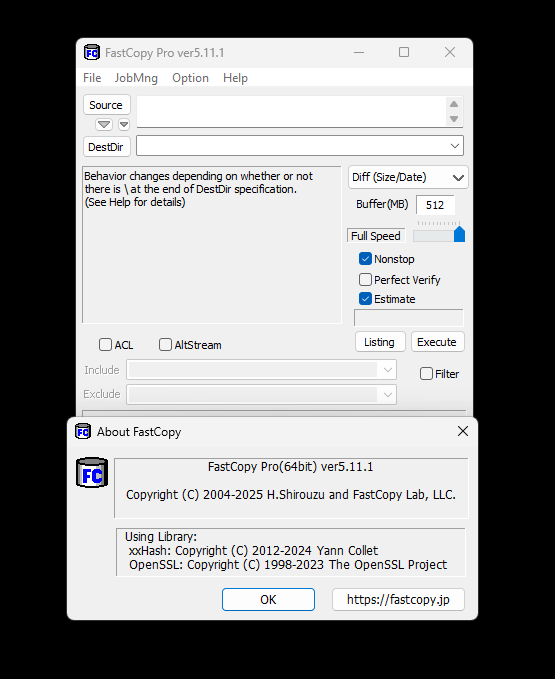Enable the AltStream checkbox
This screenshot has width=555, height=679.
point(165,345)
